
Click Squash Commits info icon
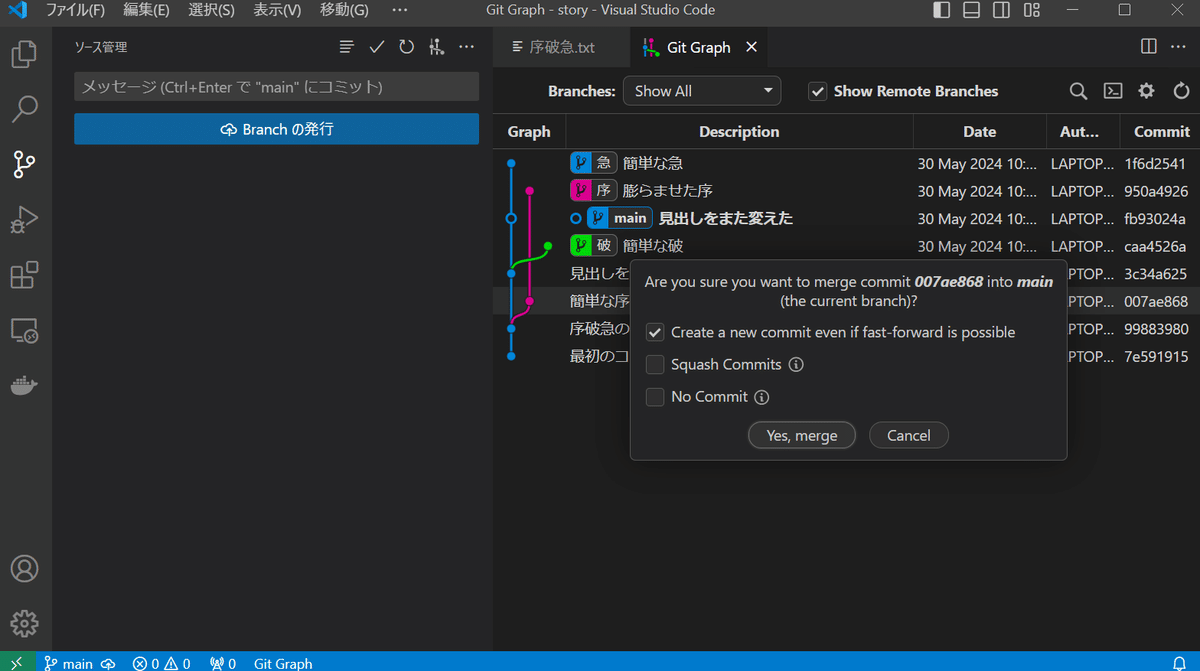[x=796, y=365]
